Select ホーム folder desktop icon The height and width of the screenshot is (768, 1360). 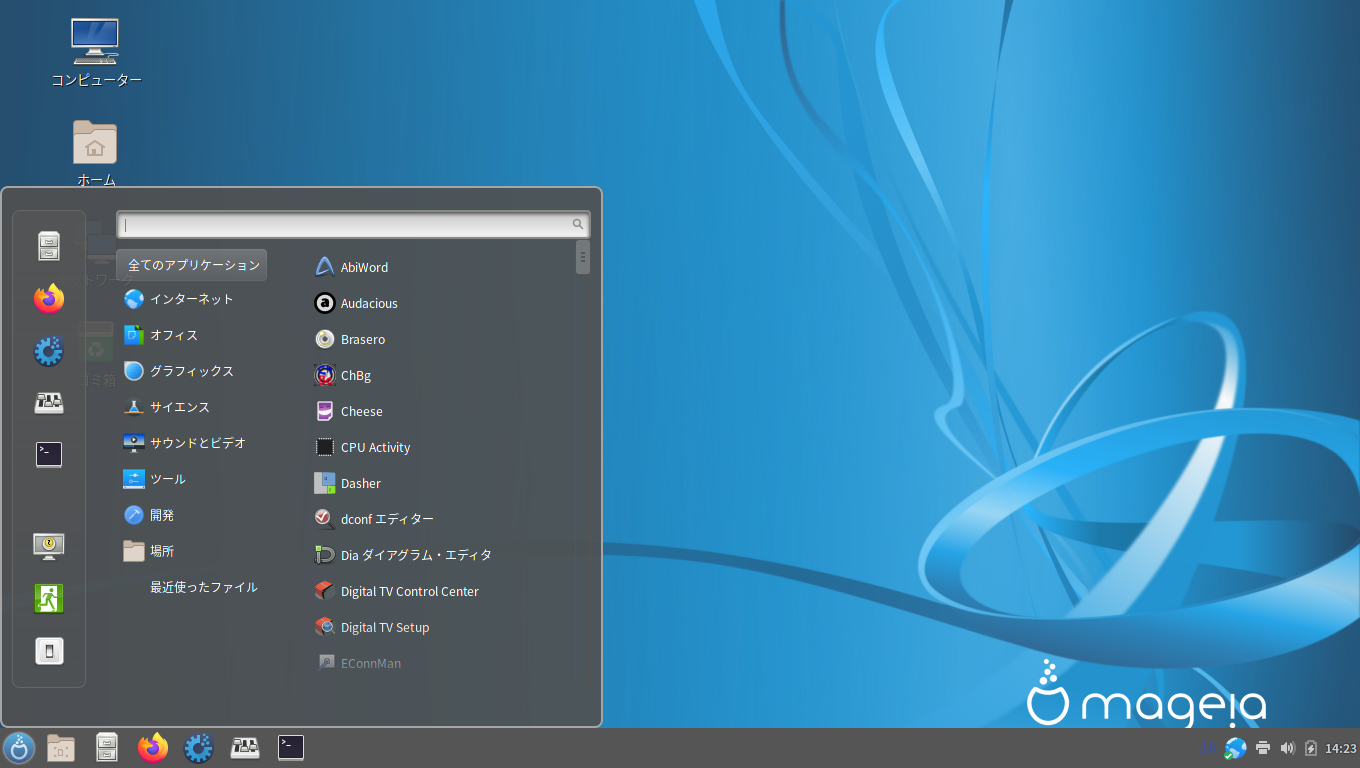pos(96,154)
